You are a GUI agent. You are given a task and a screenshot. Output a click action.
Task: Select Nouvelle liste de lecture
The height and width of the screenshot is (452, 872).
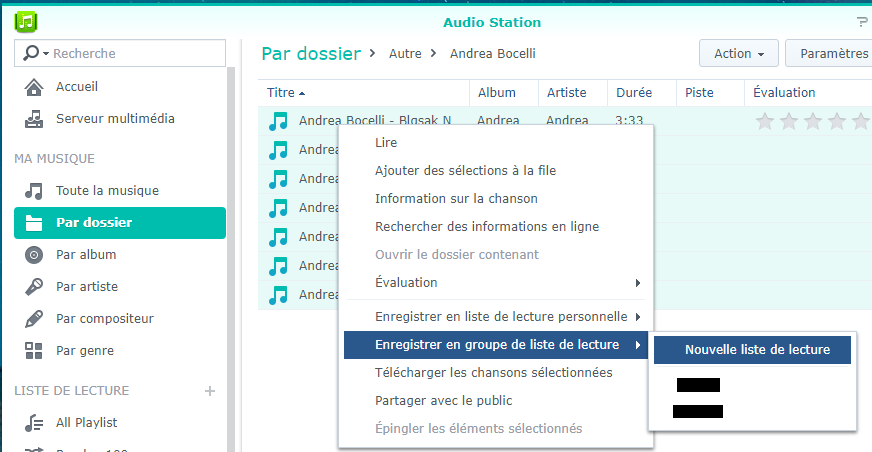pyautogui.click(x=756, y=350)
